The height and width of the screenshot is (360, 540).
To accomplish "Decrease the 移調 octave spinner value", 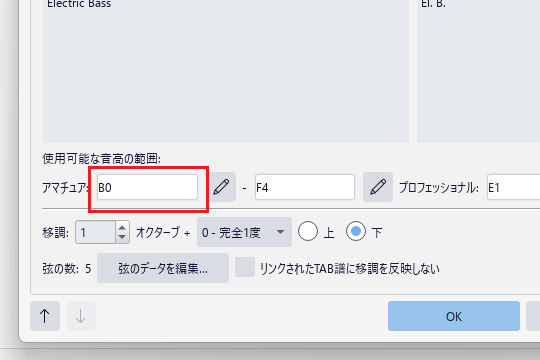I will tap(122, 237).
